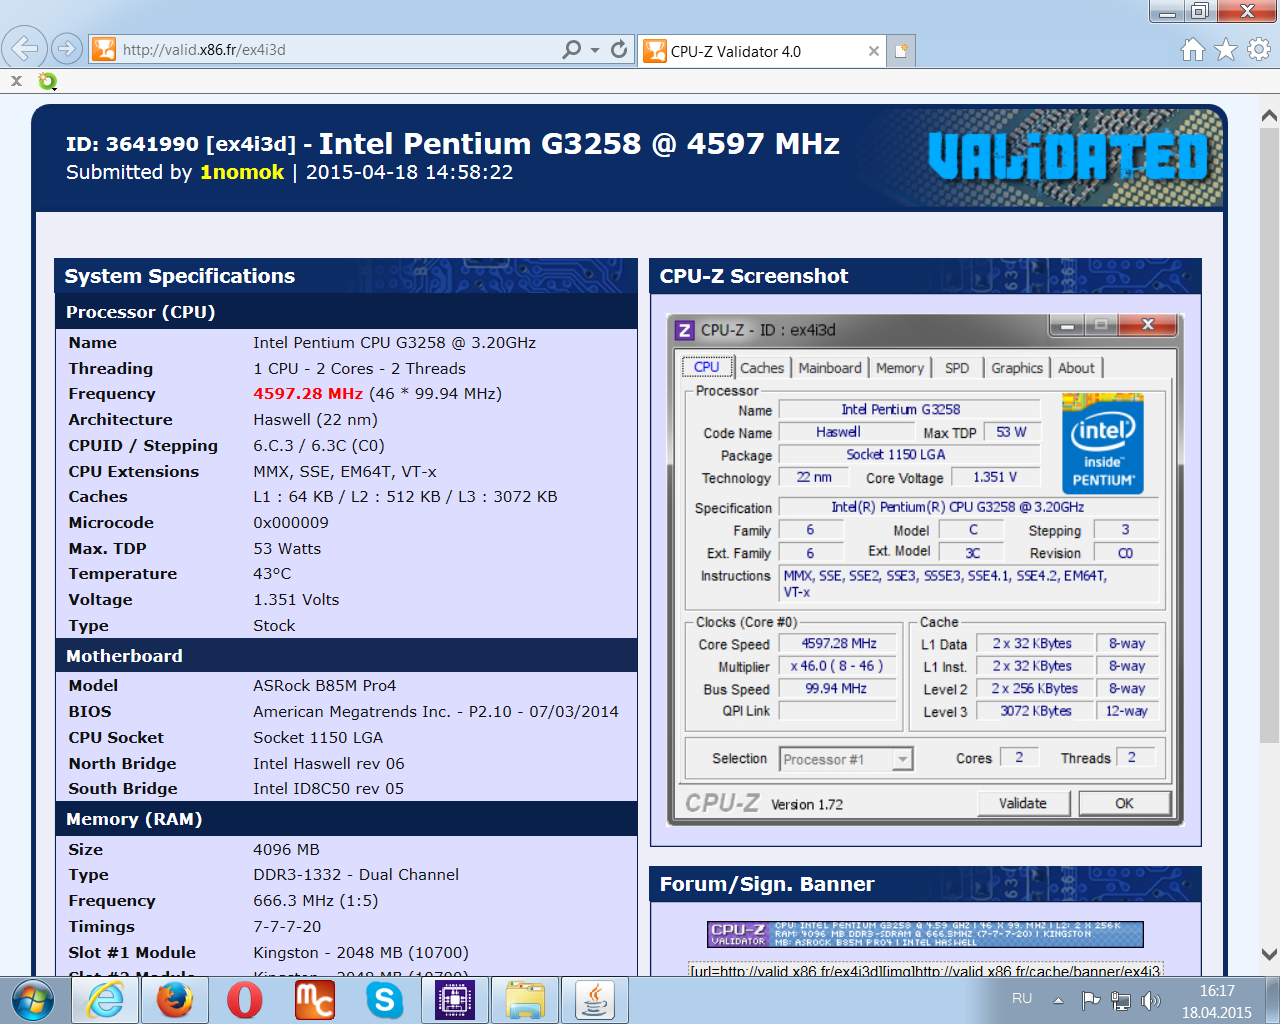Open the volume speaker tray icon
The width and height of the screenshot is (1280, 1024).
pyautogui.click(x=1151, y=1000)
